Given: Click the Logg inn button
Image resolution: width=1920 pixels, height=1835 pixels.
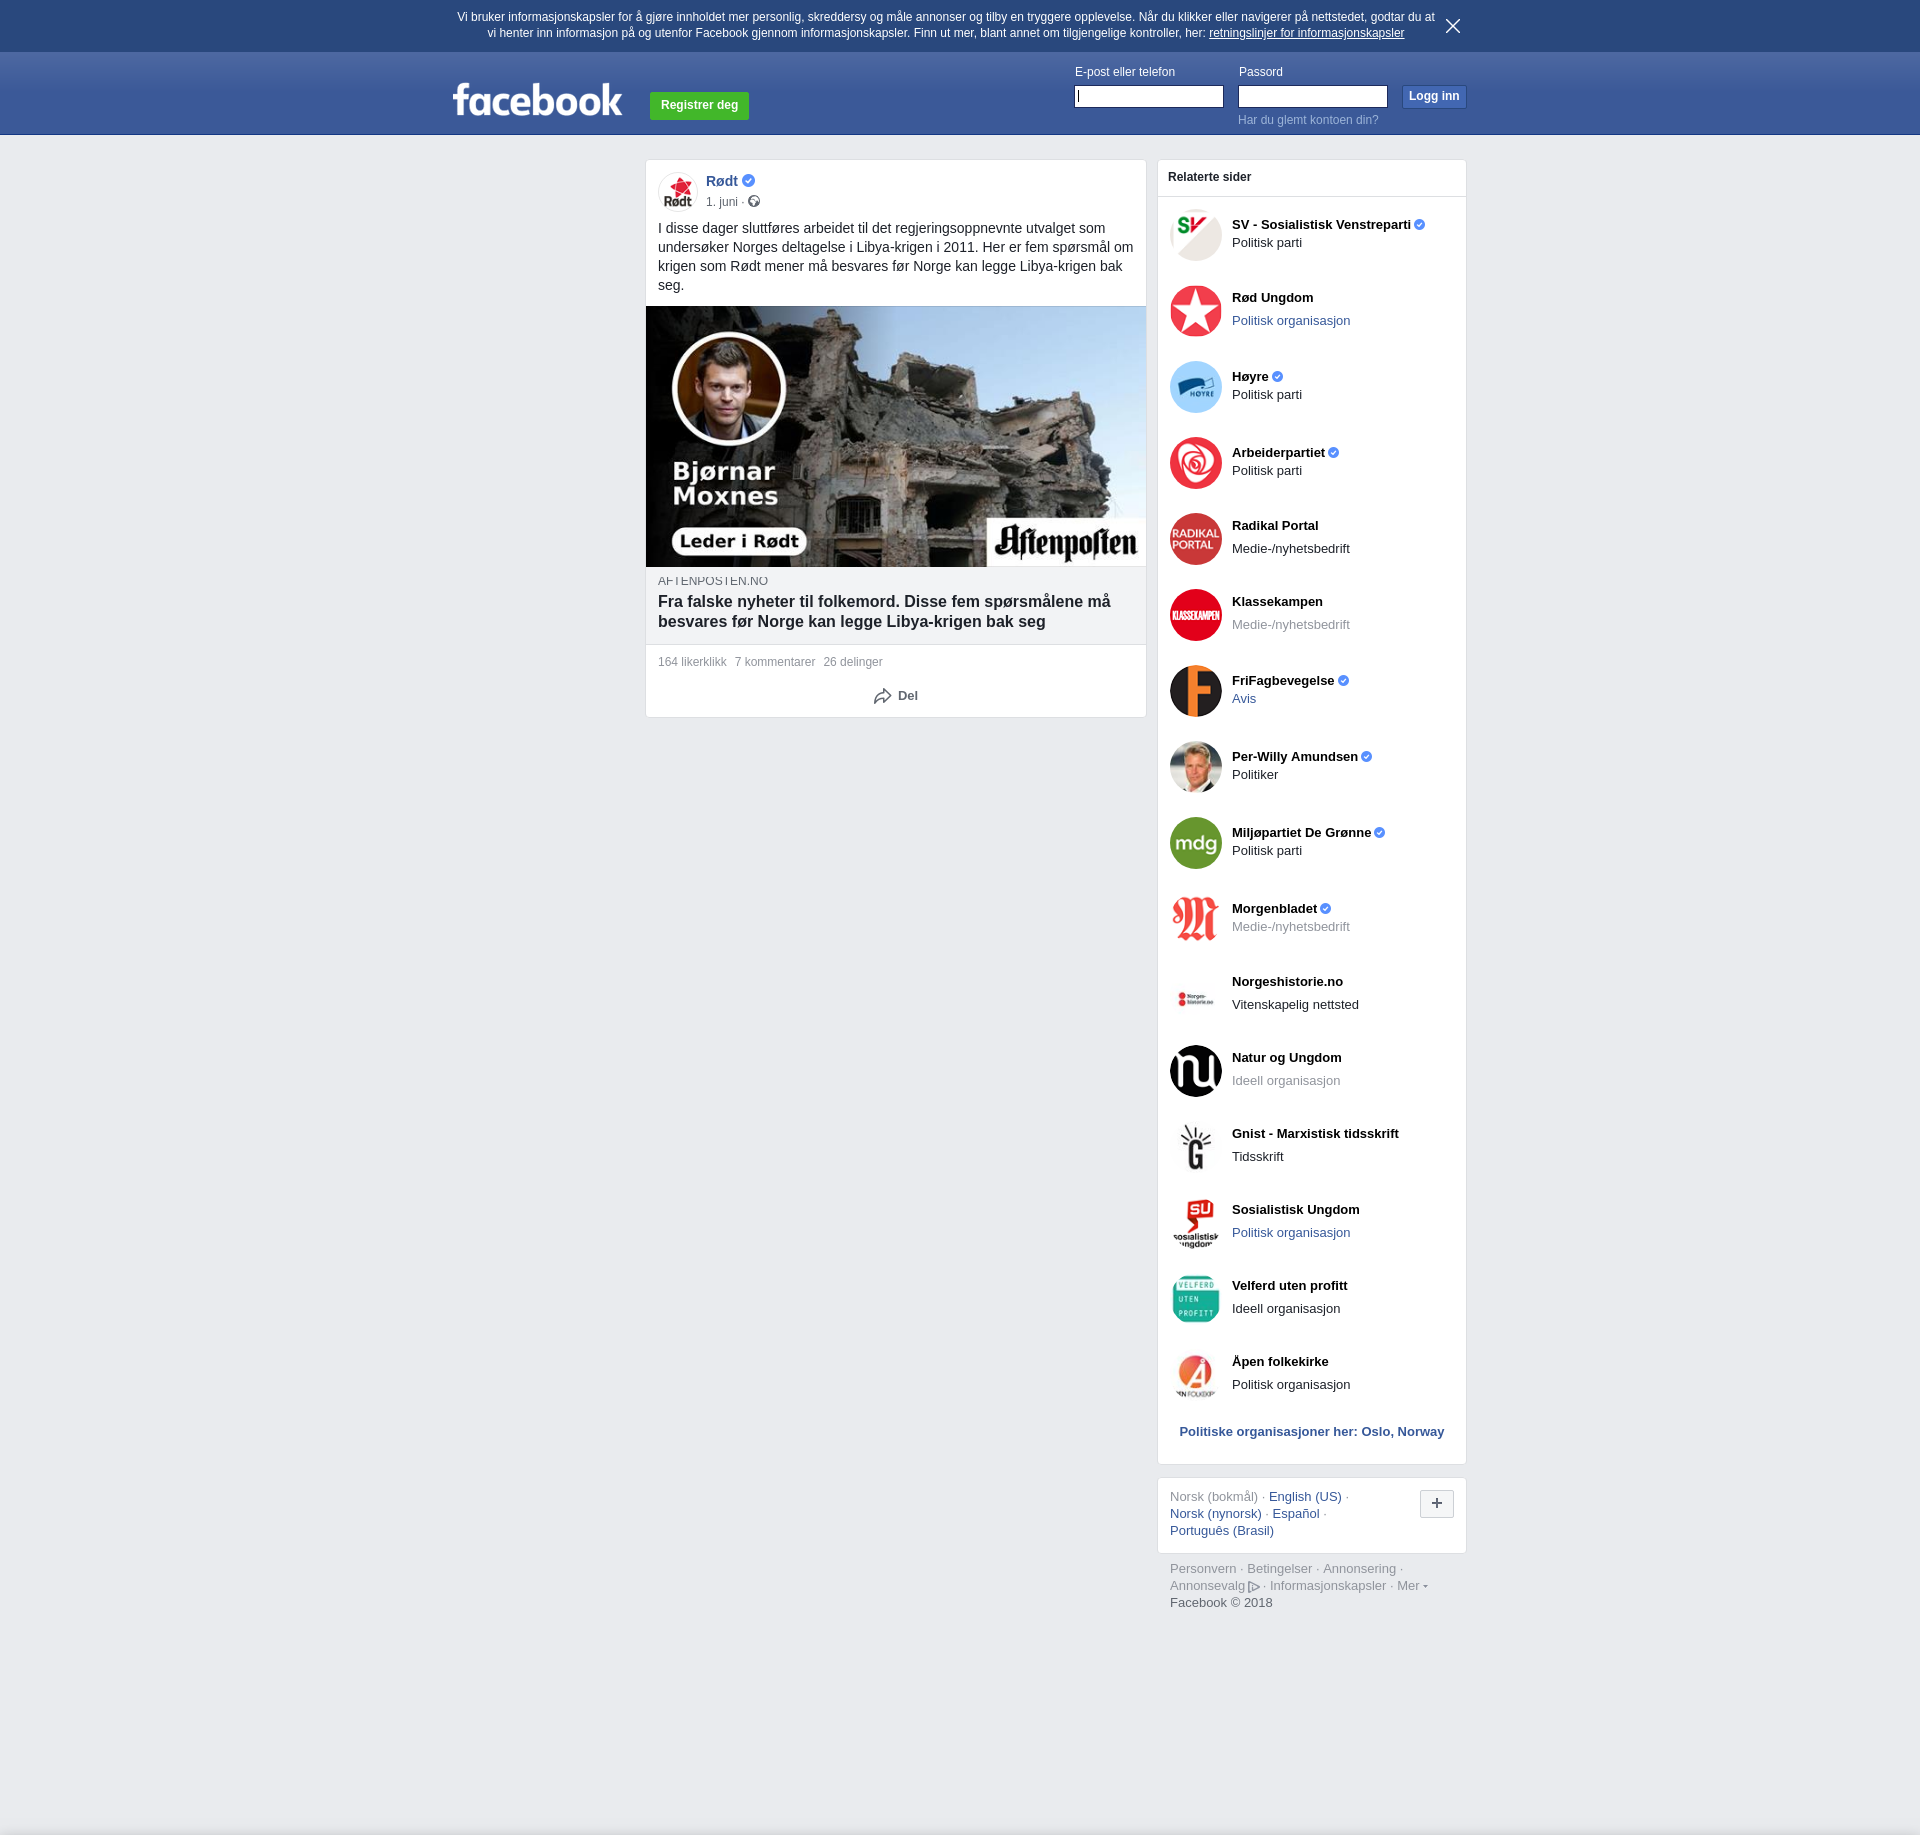Looking at the screenshot, I should pos(1433,97).
